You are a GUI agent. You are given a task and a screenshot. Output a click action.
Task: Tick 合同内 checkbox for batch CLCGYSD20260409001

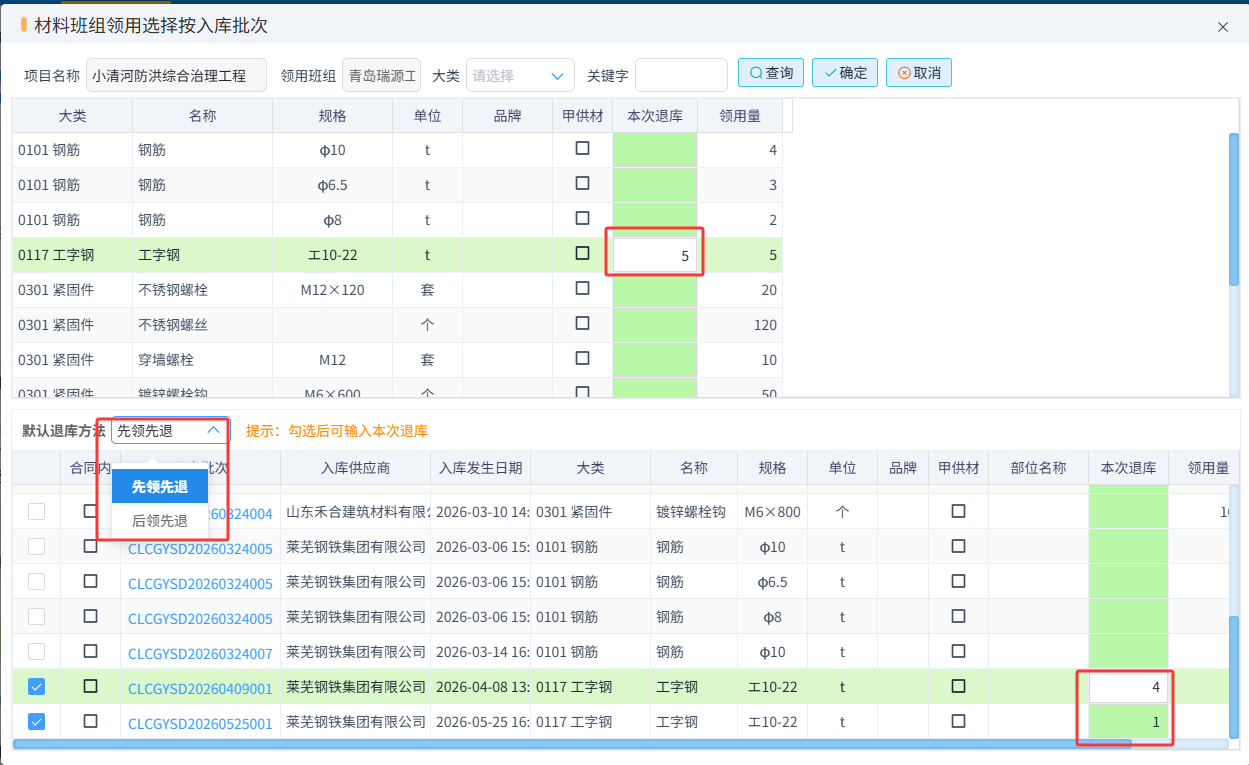click(x=90, y=687)
